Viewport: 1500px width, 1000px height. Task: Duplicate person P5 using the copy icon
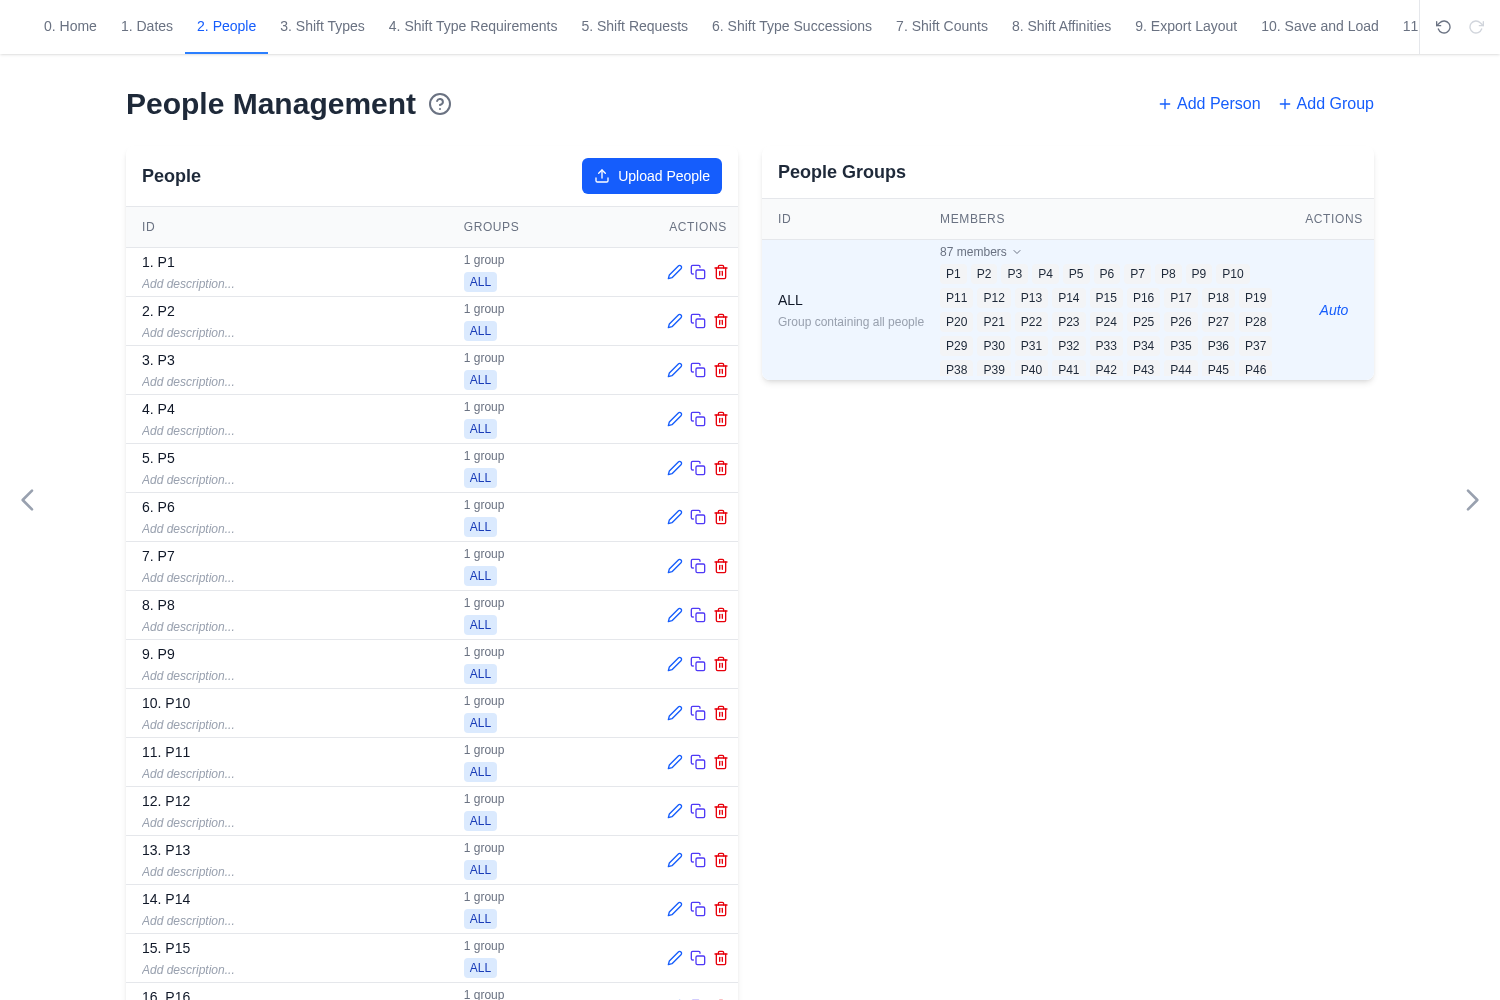point(698,468)
